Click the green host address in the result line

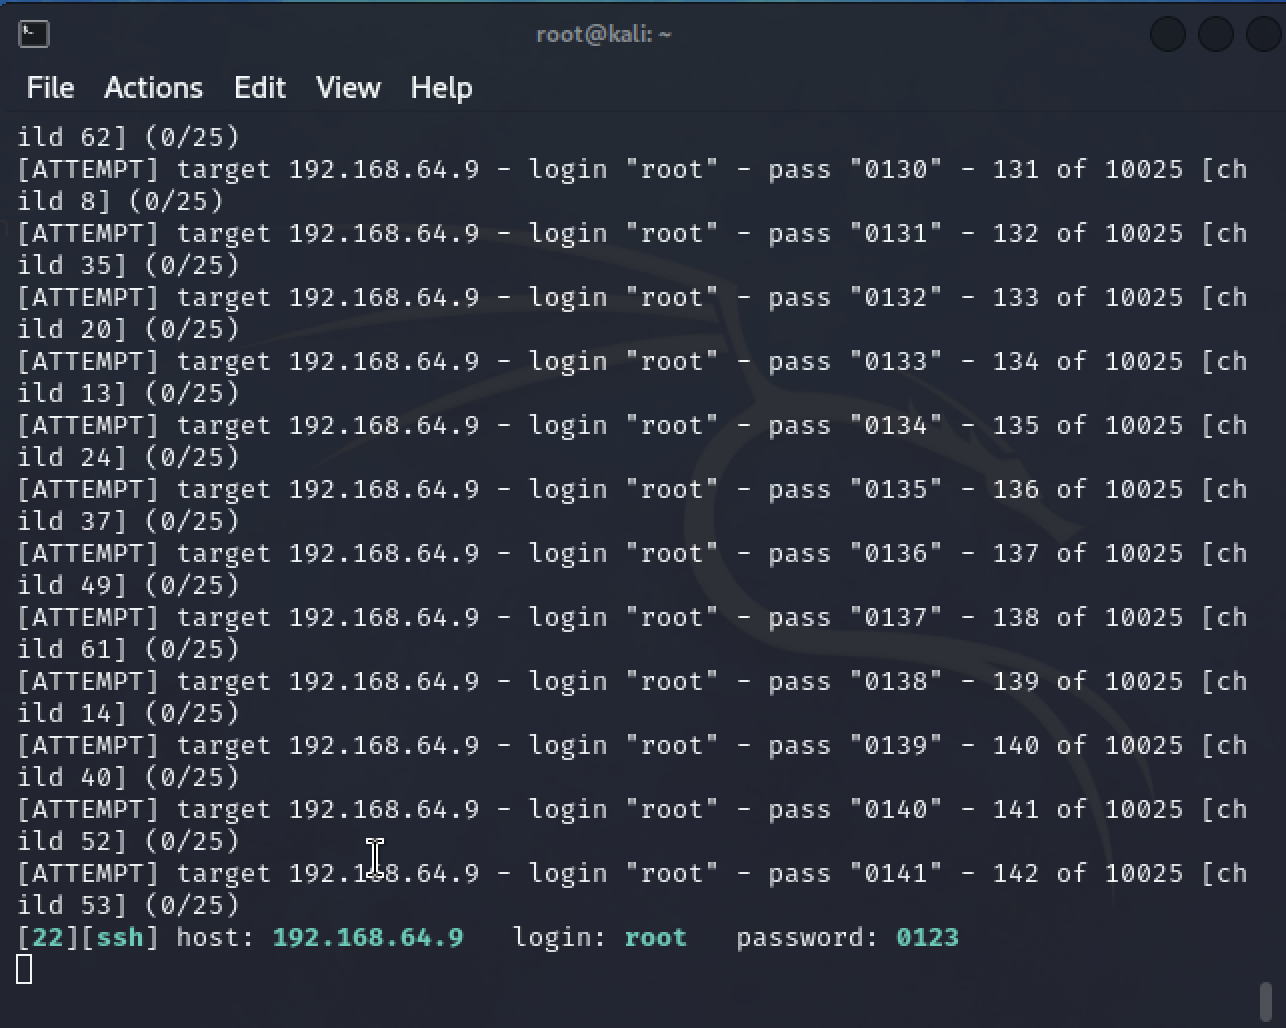[368, 937]
